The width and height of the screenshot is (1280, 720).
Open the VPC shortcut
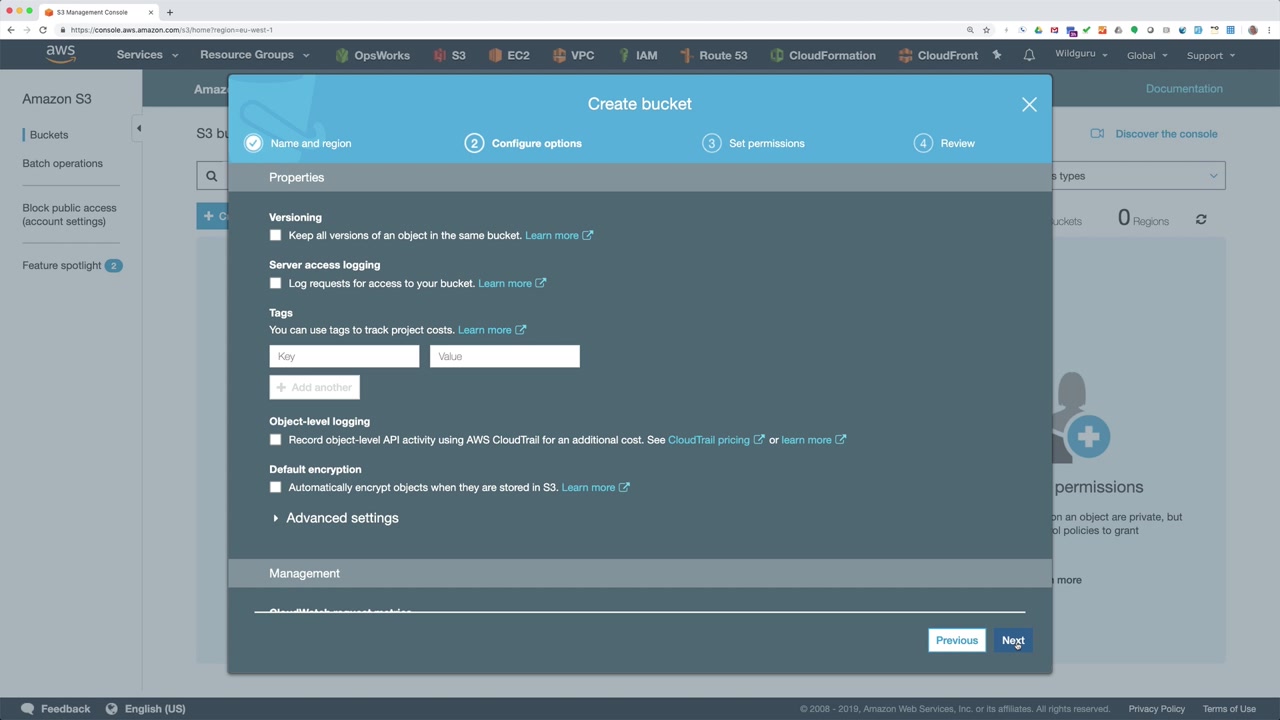point(573,55)
